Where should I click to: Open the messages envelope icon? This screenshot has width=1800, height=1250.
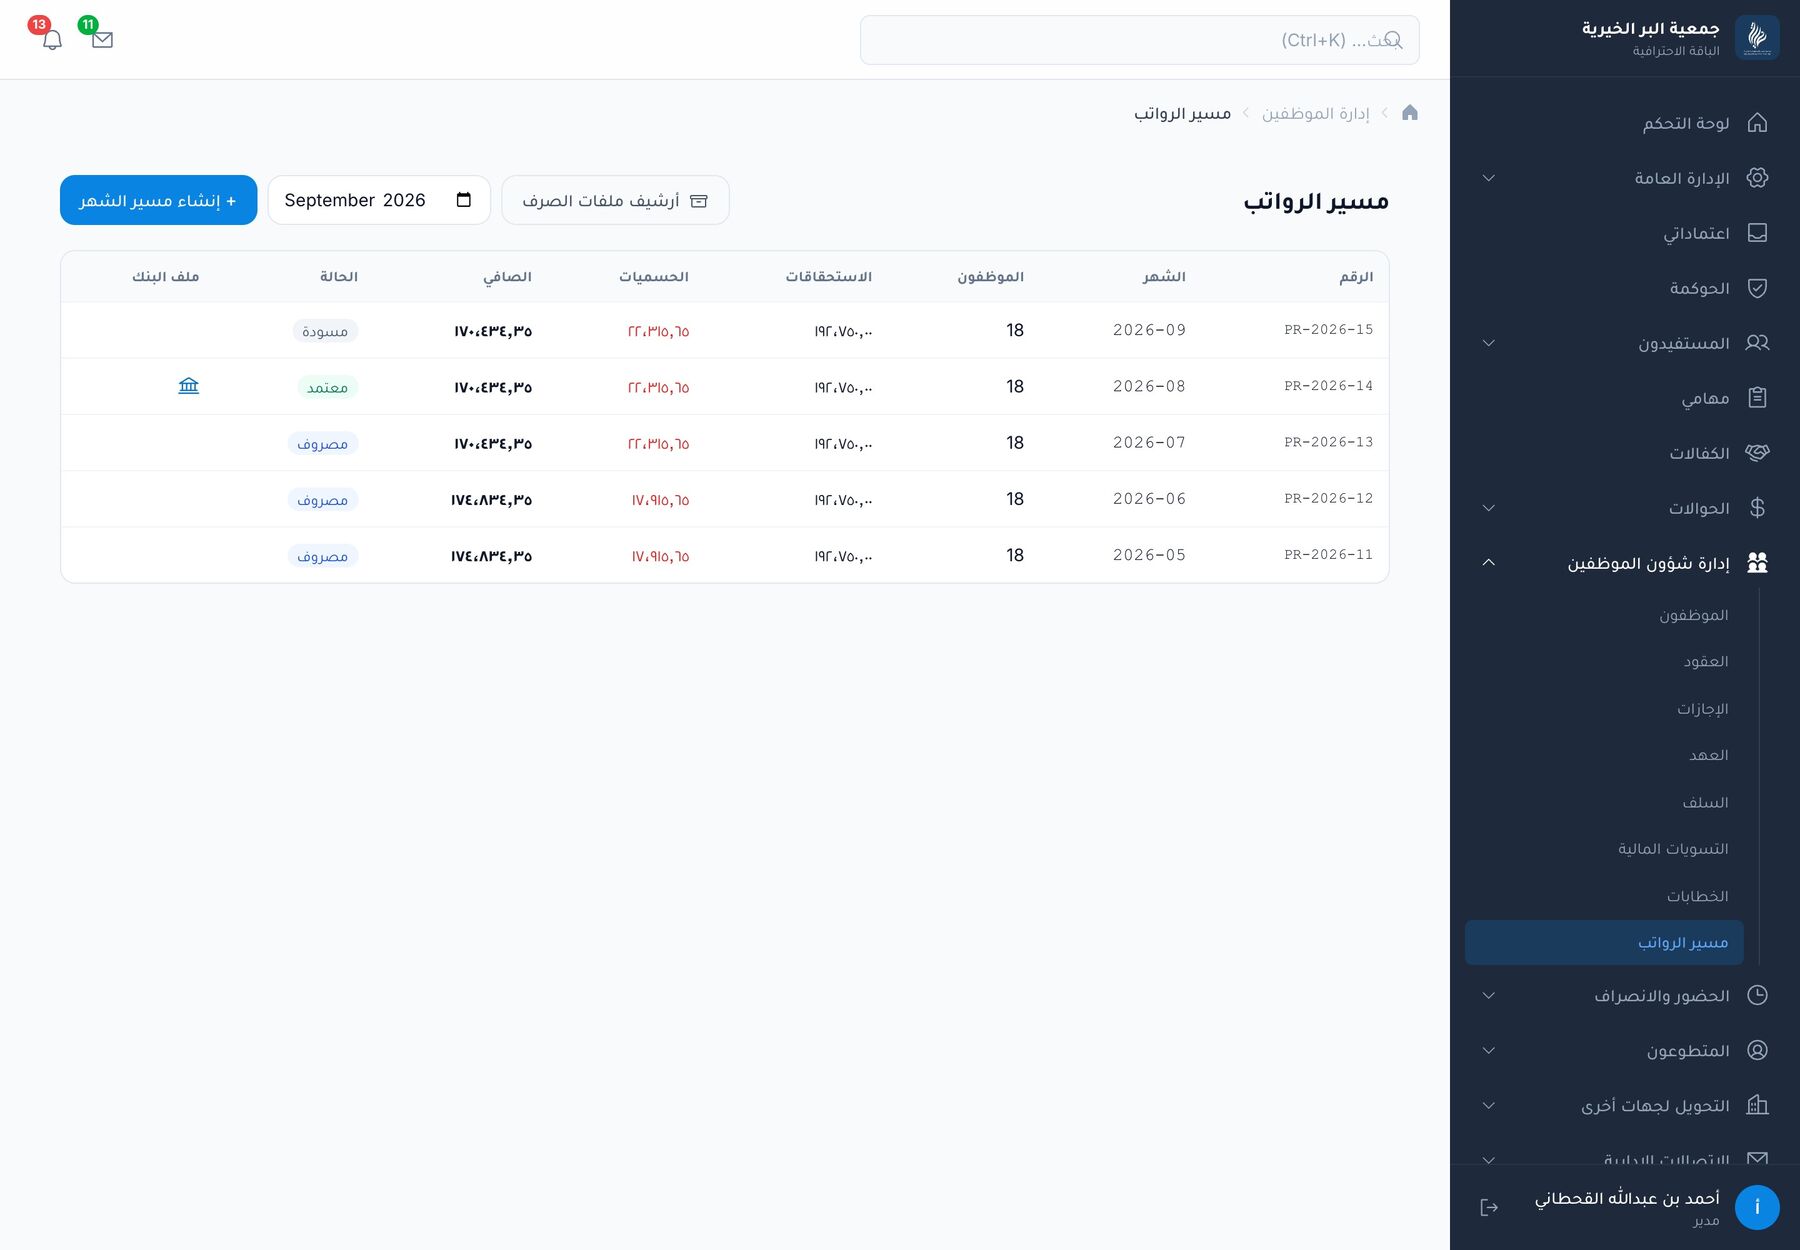102,40
